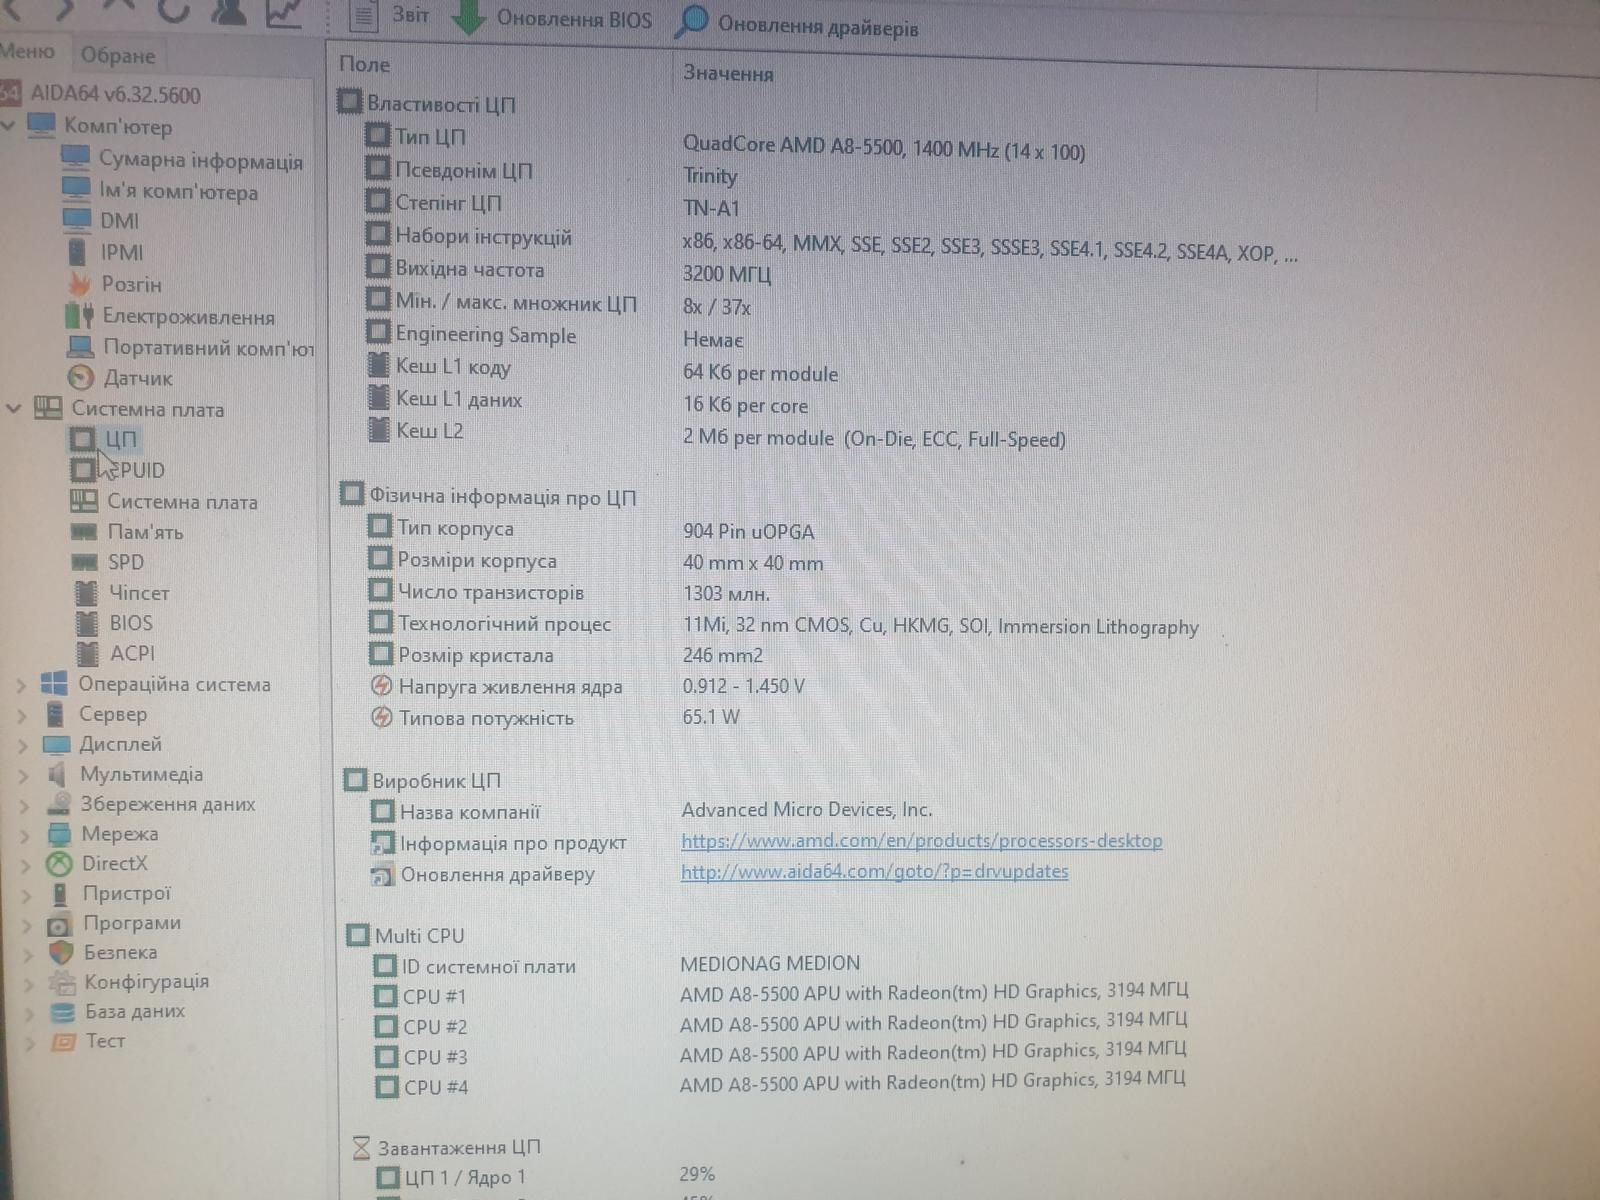1600x1200 pixels.
Task: Select the Engineering Sample row
Action: click(x=485, y=335)
